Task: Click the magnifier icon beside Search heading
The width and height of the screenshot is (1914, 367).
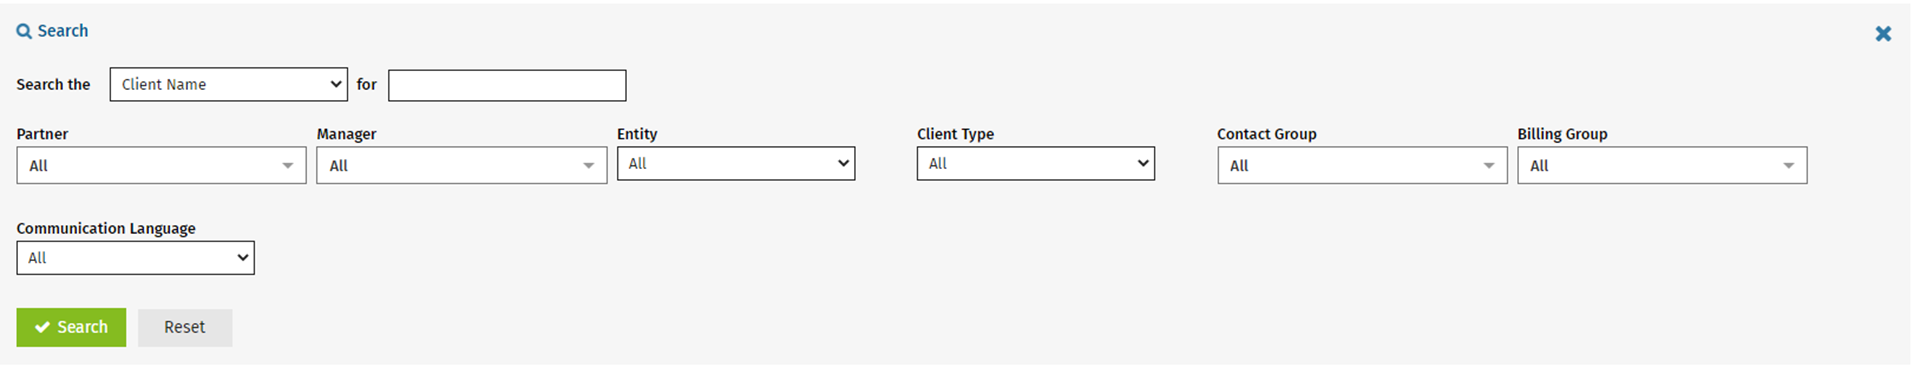Action: point(24,32)
